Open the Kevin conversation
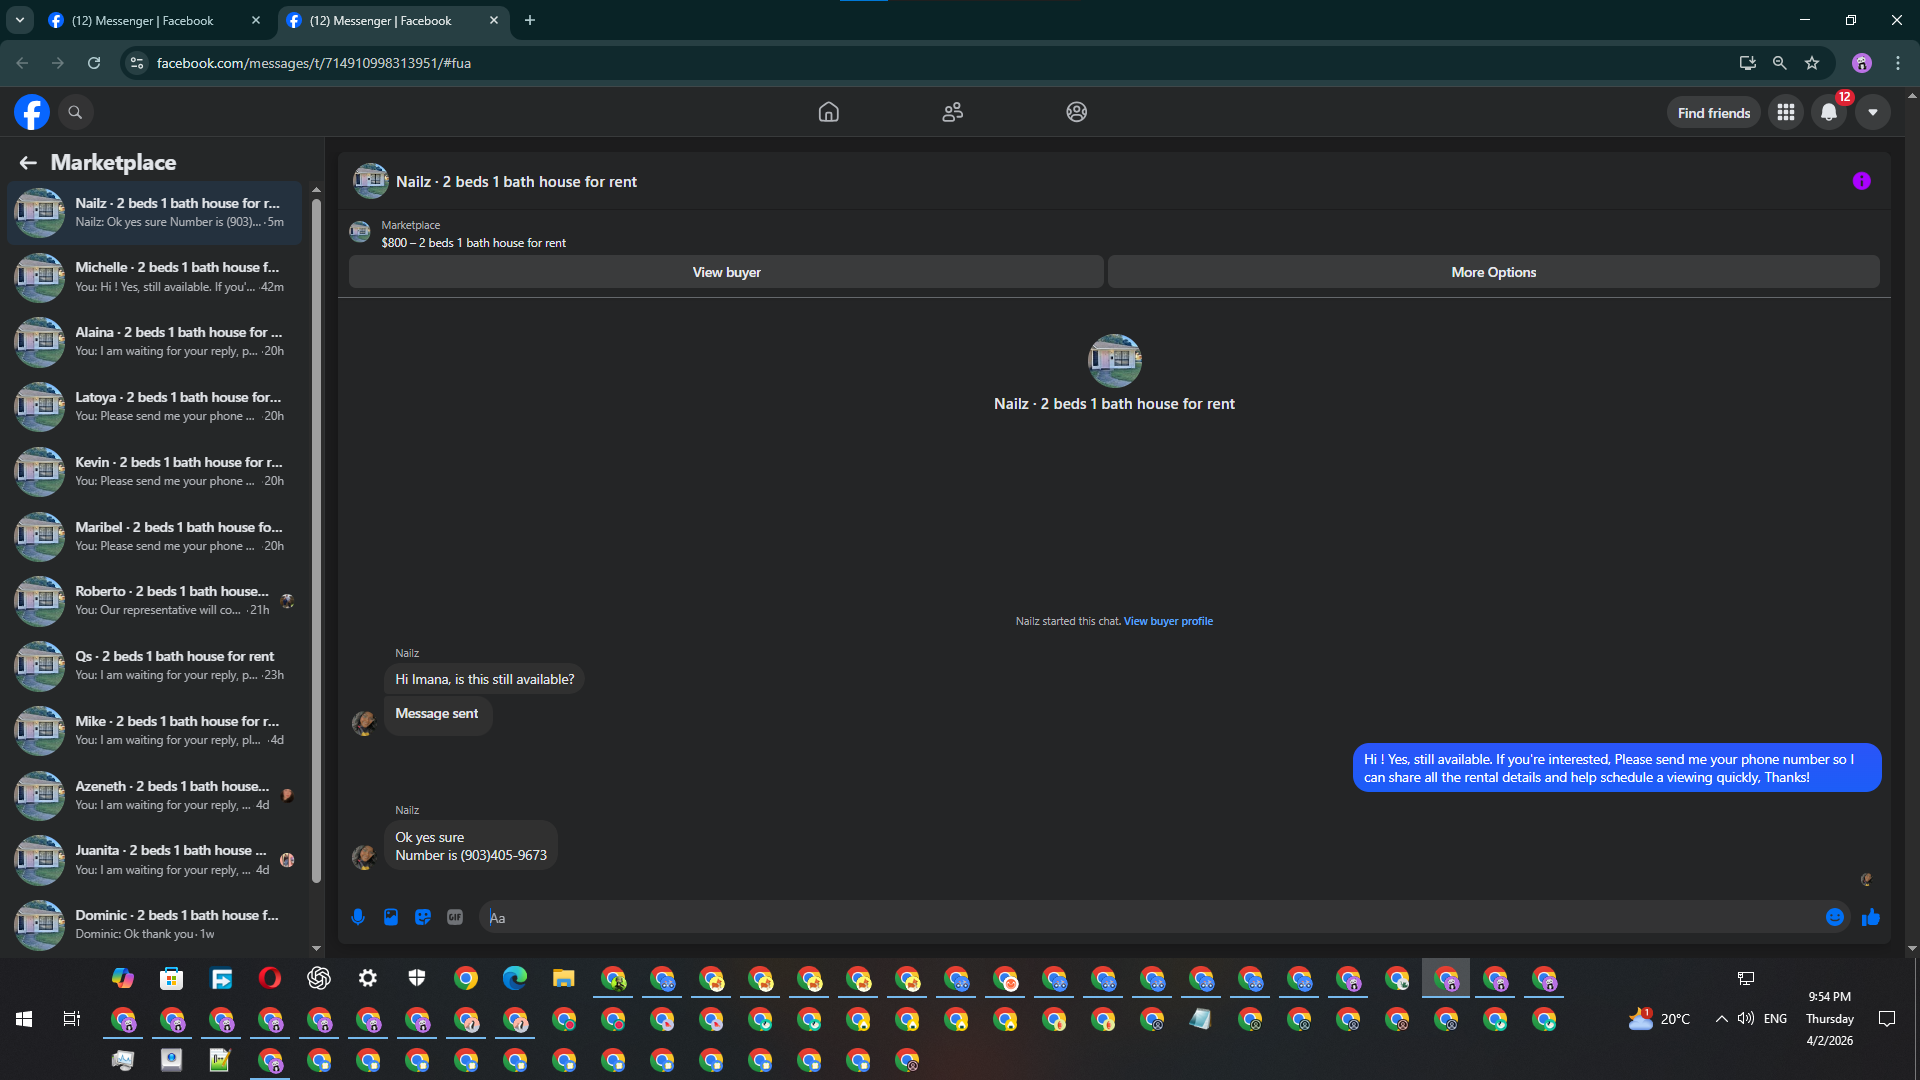Screen dimensions: 1920x1080 155,472
